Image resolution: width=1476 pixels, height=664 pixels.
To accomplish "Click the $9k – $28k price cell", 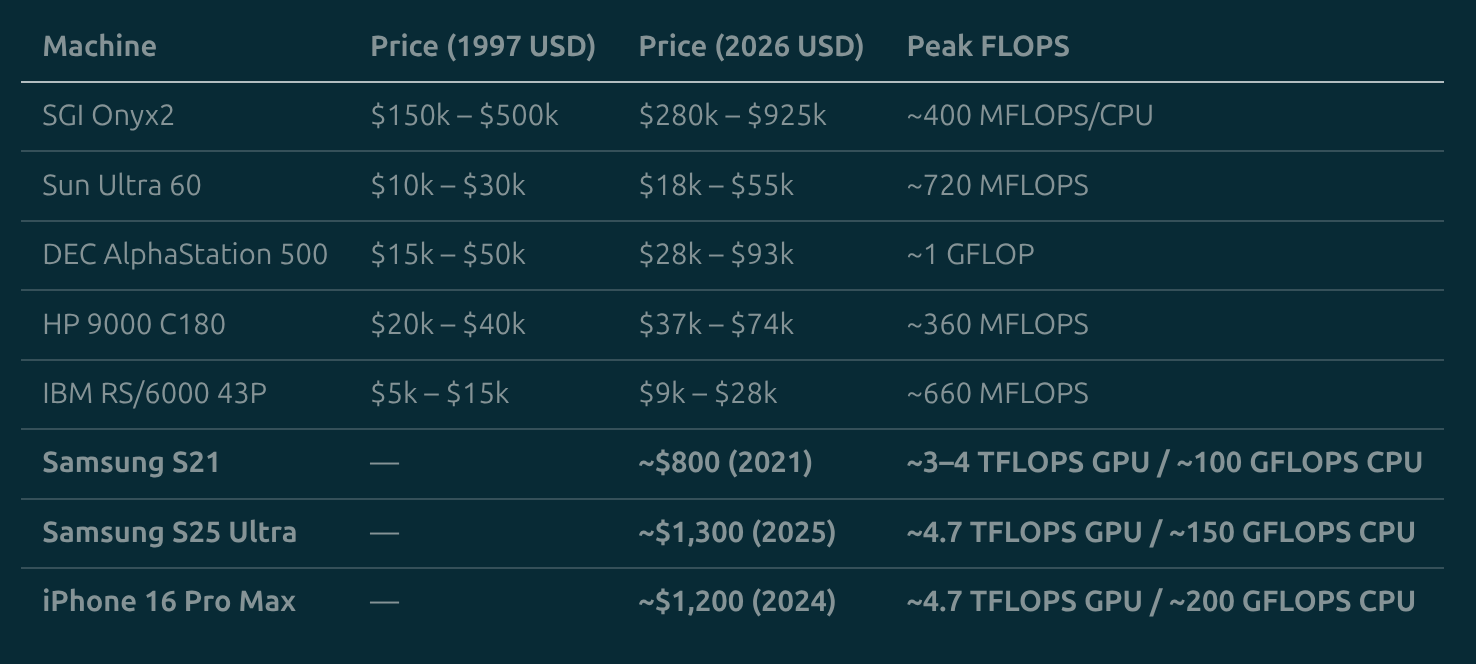I will click(708, 393).
